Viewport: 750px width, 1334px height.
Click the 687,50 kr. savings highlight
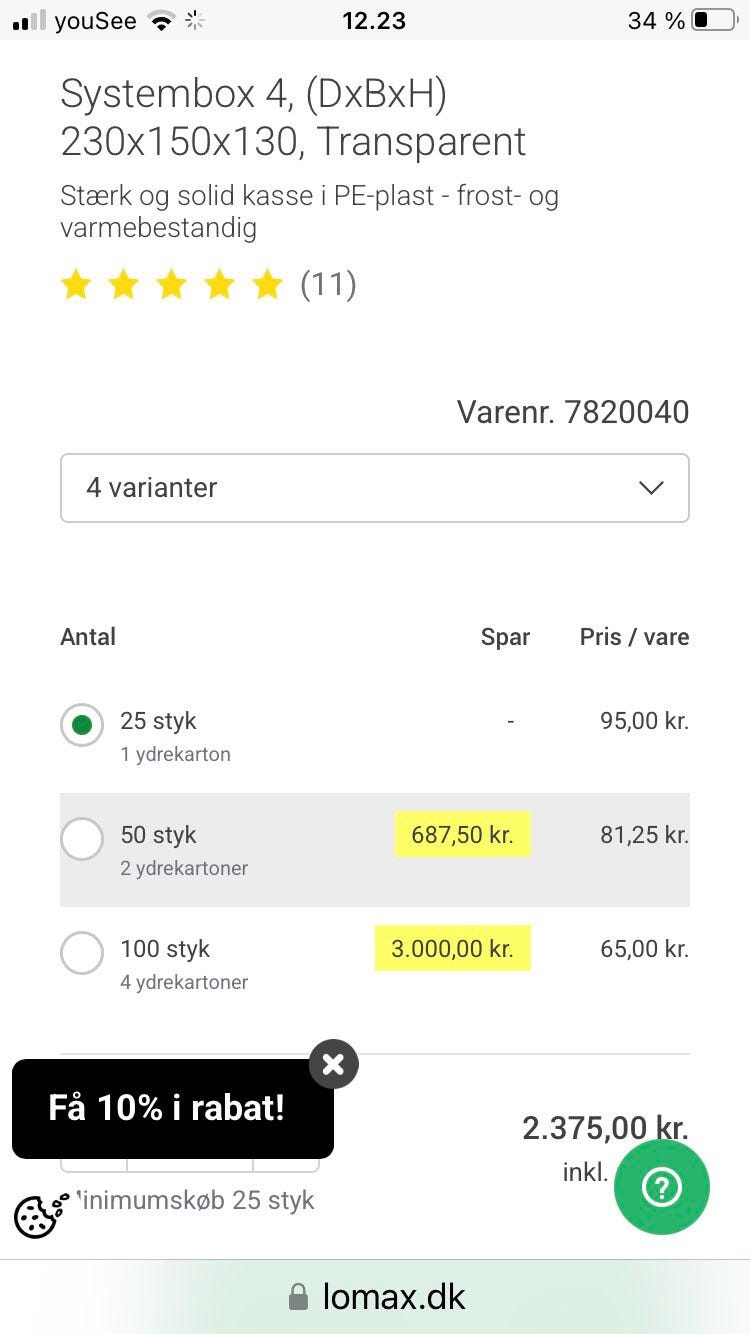[462, 835]
